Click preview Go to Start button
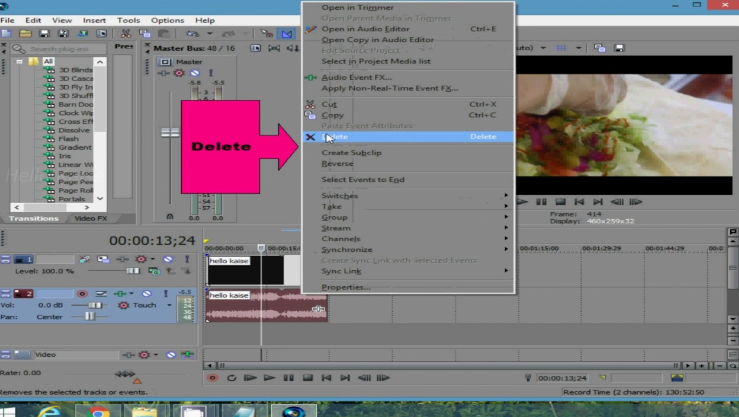 (579, 202)
